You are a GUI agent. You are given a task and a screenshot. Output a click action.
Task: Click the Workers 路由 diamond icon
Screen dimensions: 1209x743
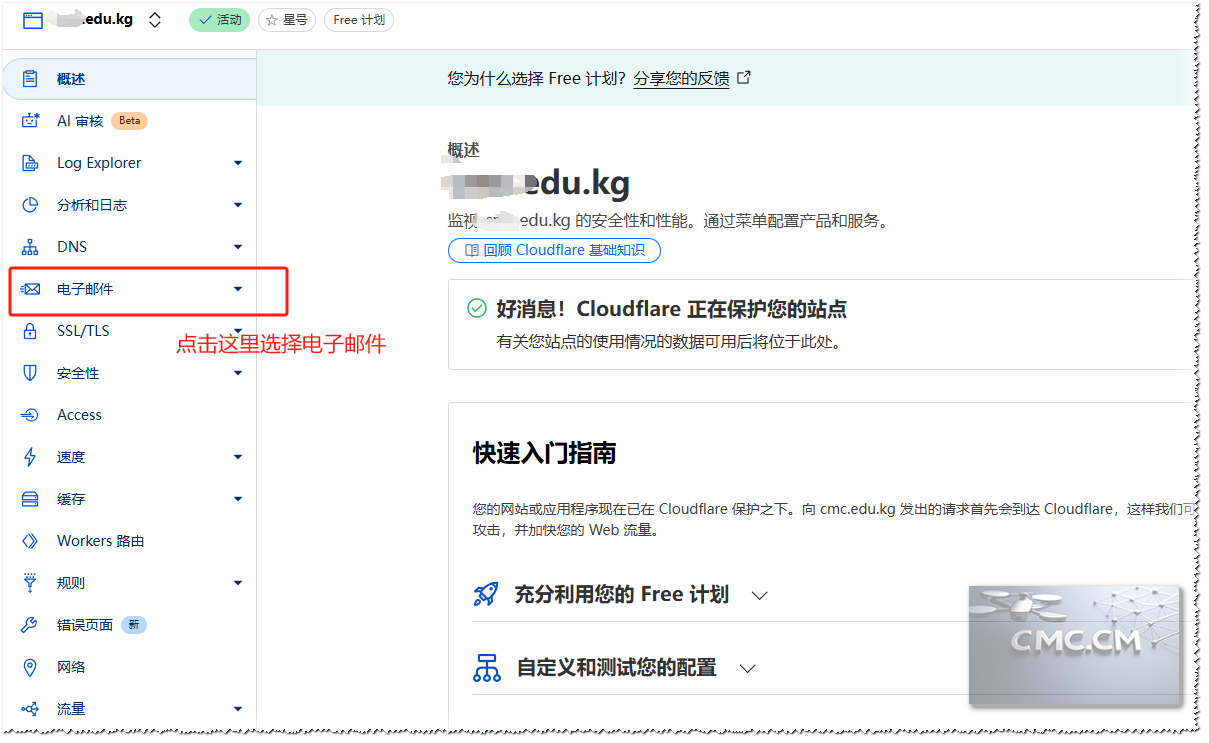click(30, 541)
